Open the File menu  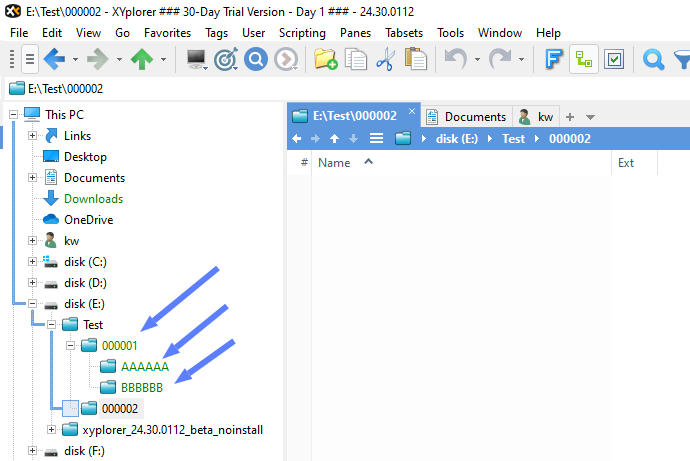[19, 33]
